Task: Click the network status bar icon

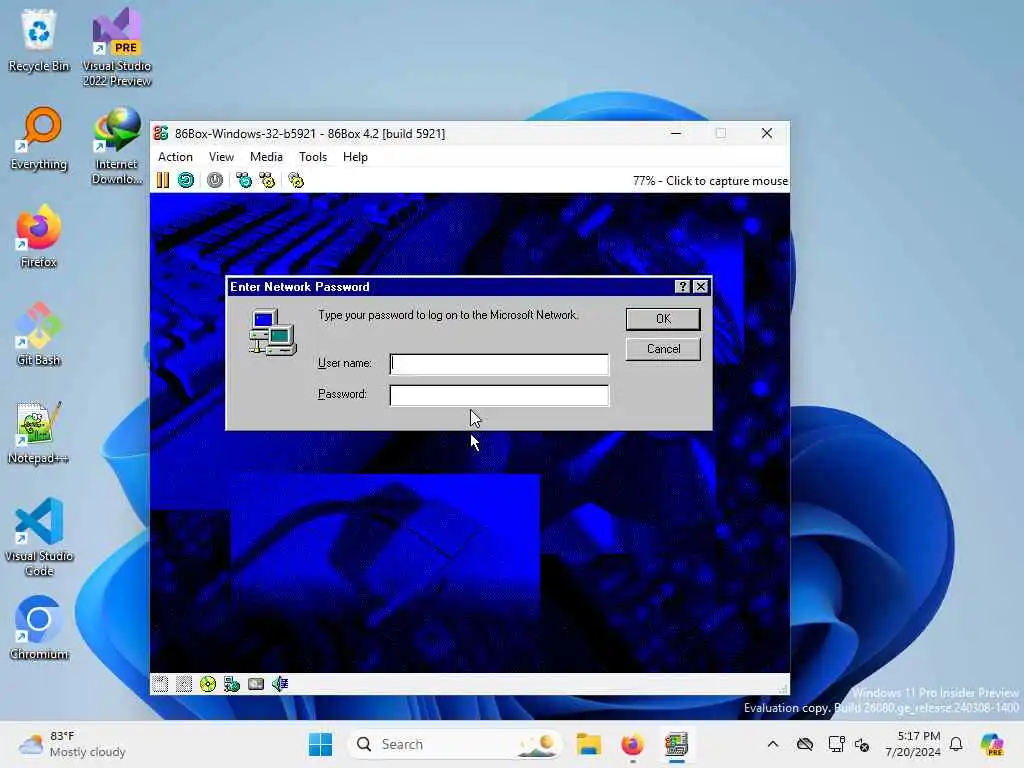Action: pyautogui.click(x=232, y=684)
